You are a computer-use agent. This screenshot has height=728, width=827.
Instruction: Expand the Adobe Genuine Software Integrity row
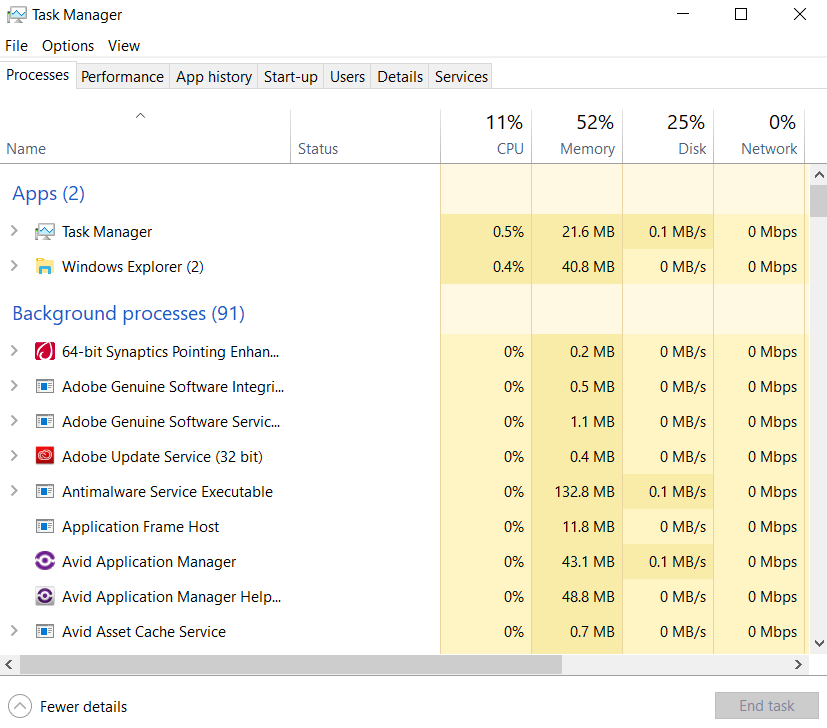(x=14, y=386)
